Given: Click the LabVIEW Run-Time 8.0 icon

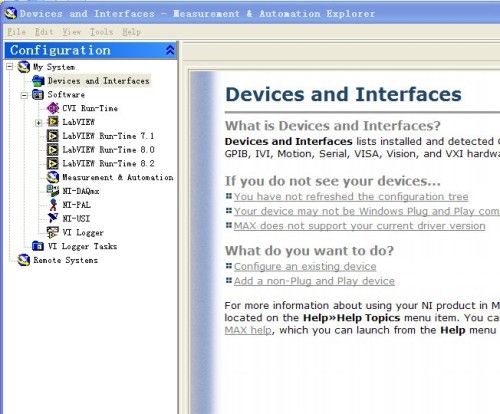Looking at the screenshot, I should pyautogui.click(x=53, y=150).
